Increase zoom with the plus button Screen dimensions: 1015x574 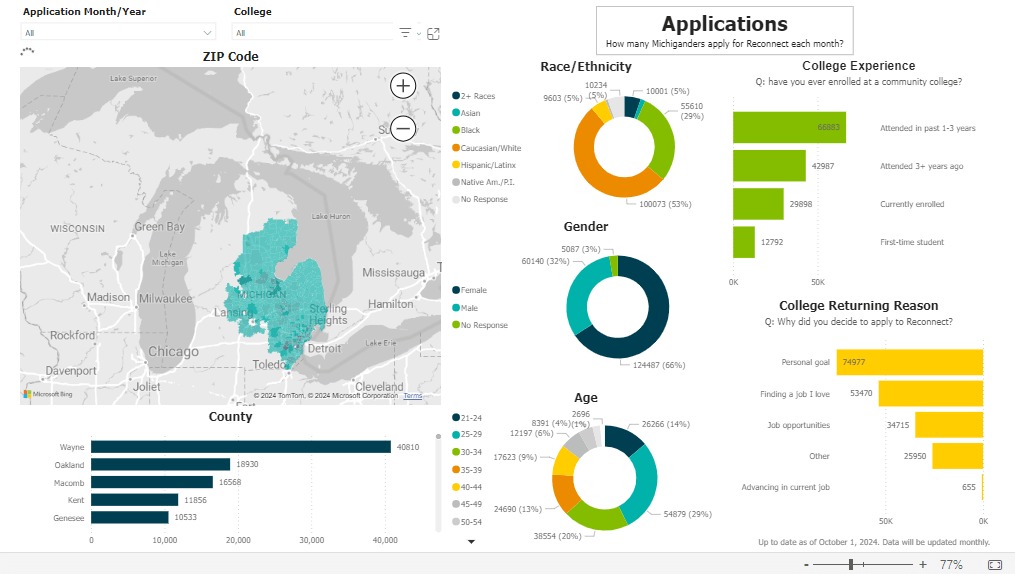coord(922,565)
